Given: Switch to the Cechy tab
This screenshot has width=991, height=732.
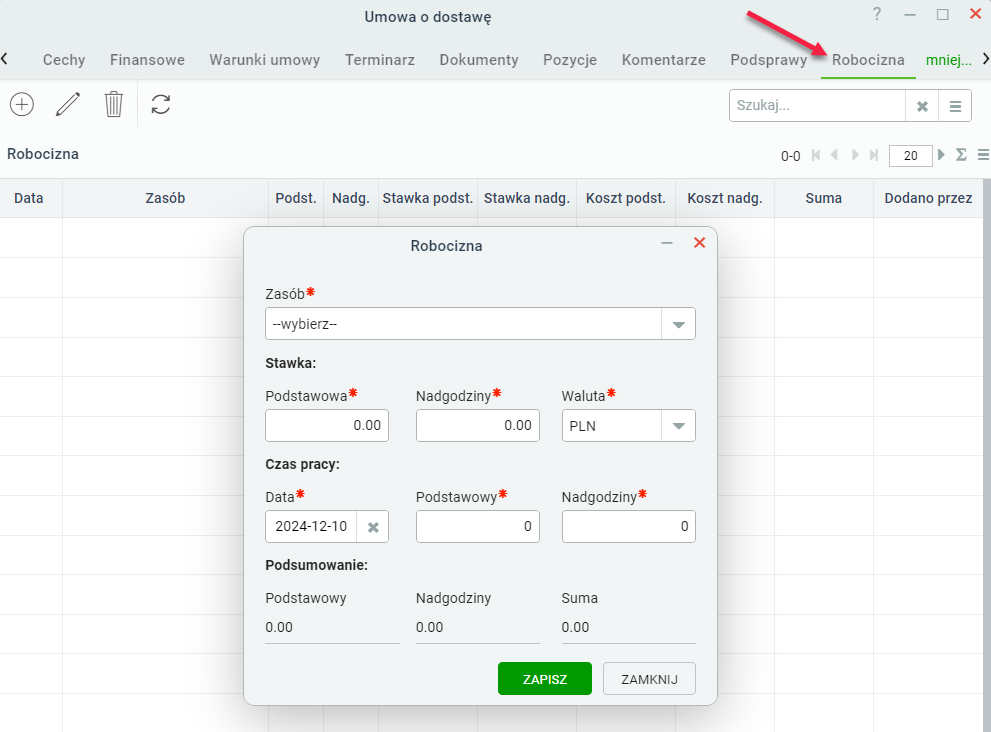Looking at the screenshot, I should click(x=64, y=60).
